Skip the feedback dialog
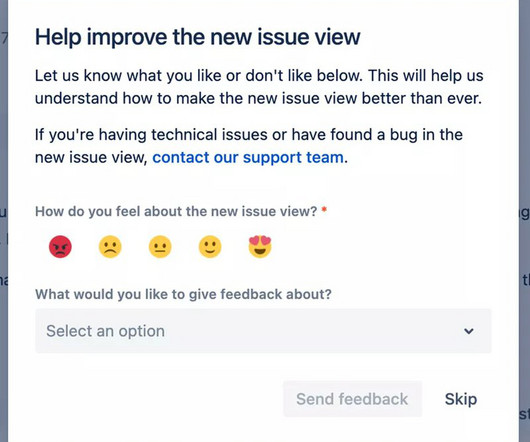The height and width of the screenshot is (442, 530). point(461,399)
